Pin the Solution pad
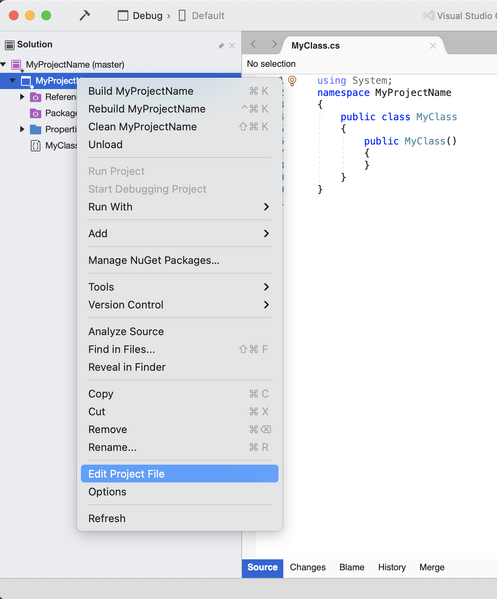The height and width of the screenshot is (599, 497). (221, 46)
